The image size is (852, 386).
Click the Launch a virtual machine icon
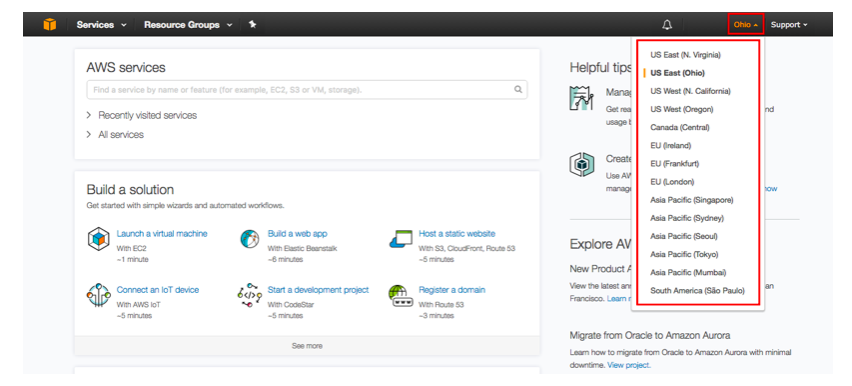click(98, 239)
